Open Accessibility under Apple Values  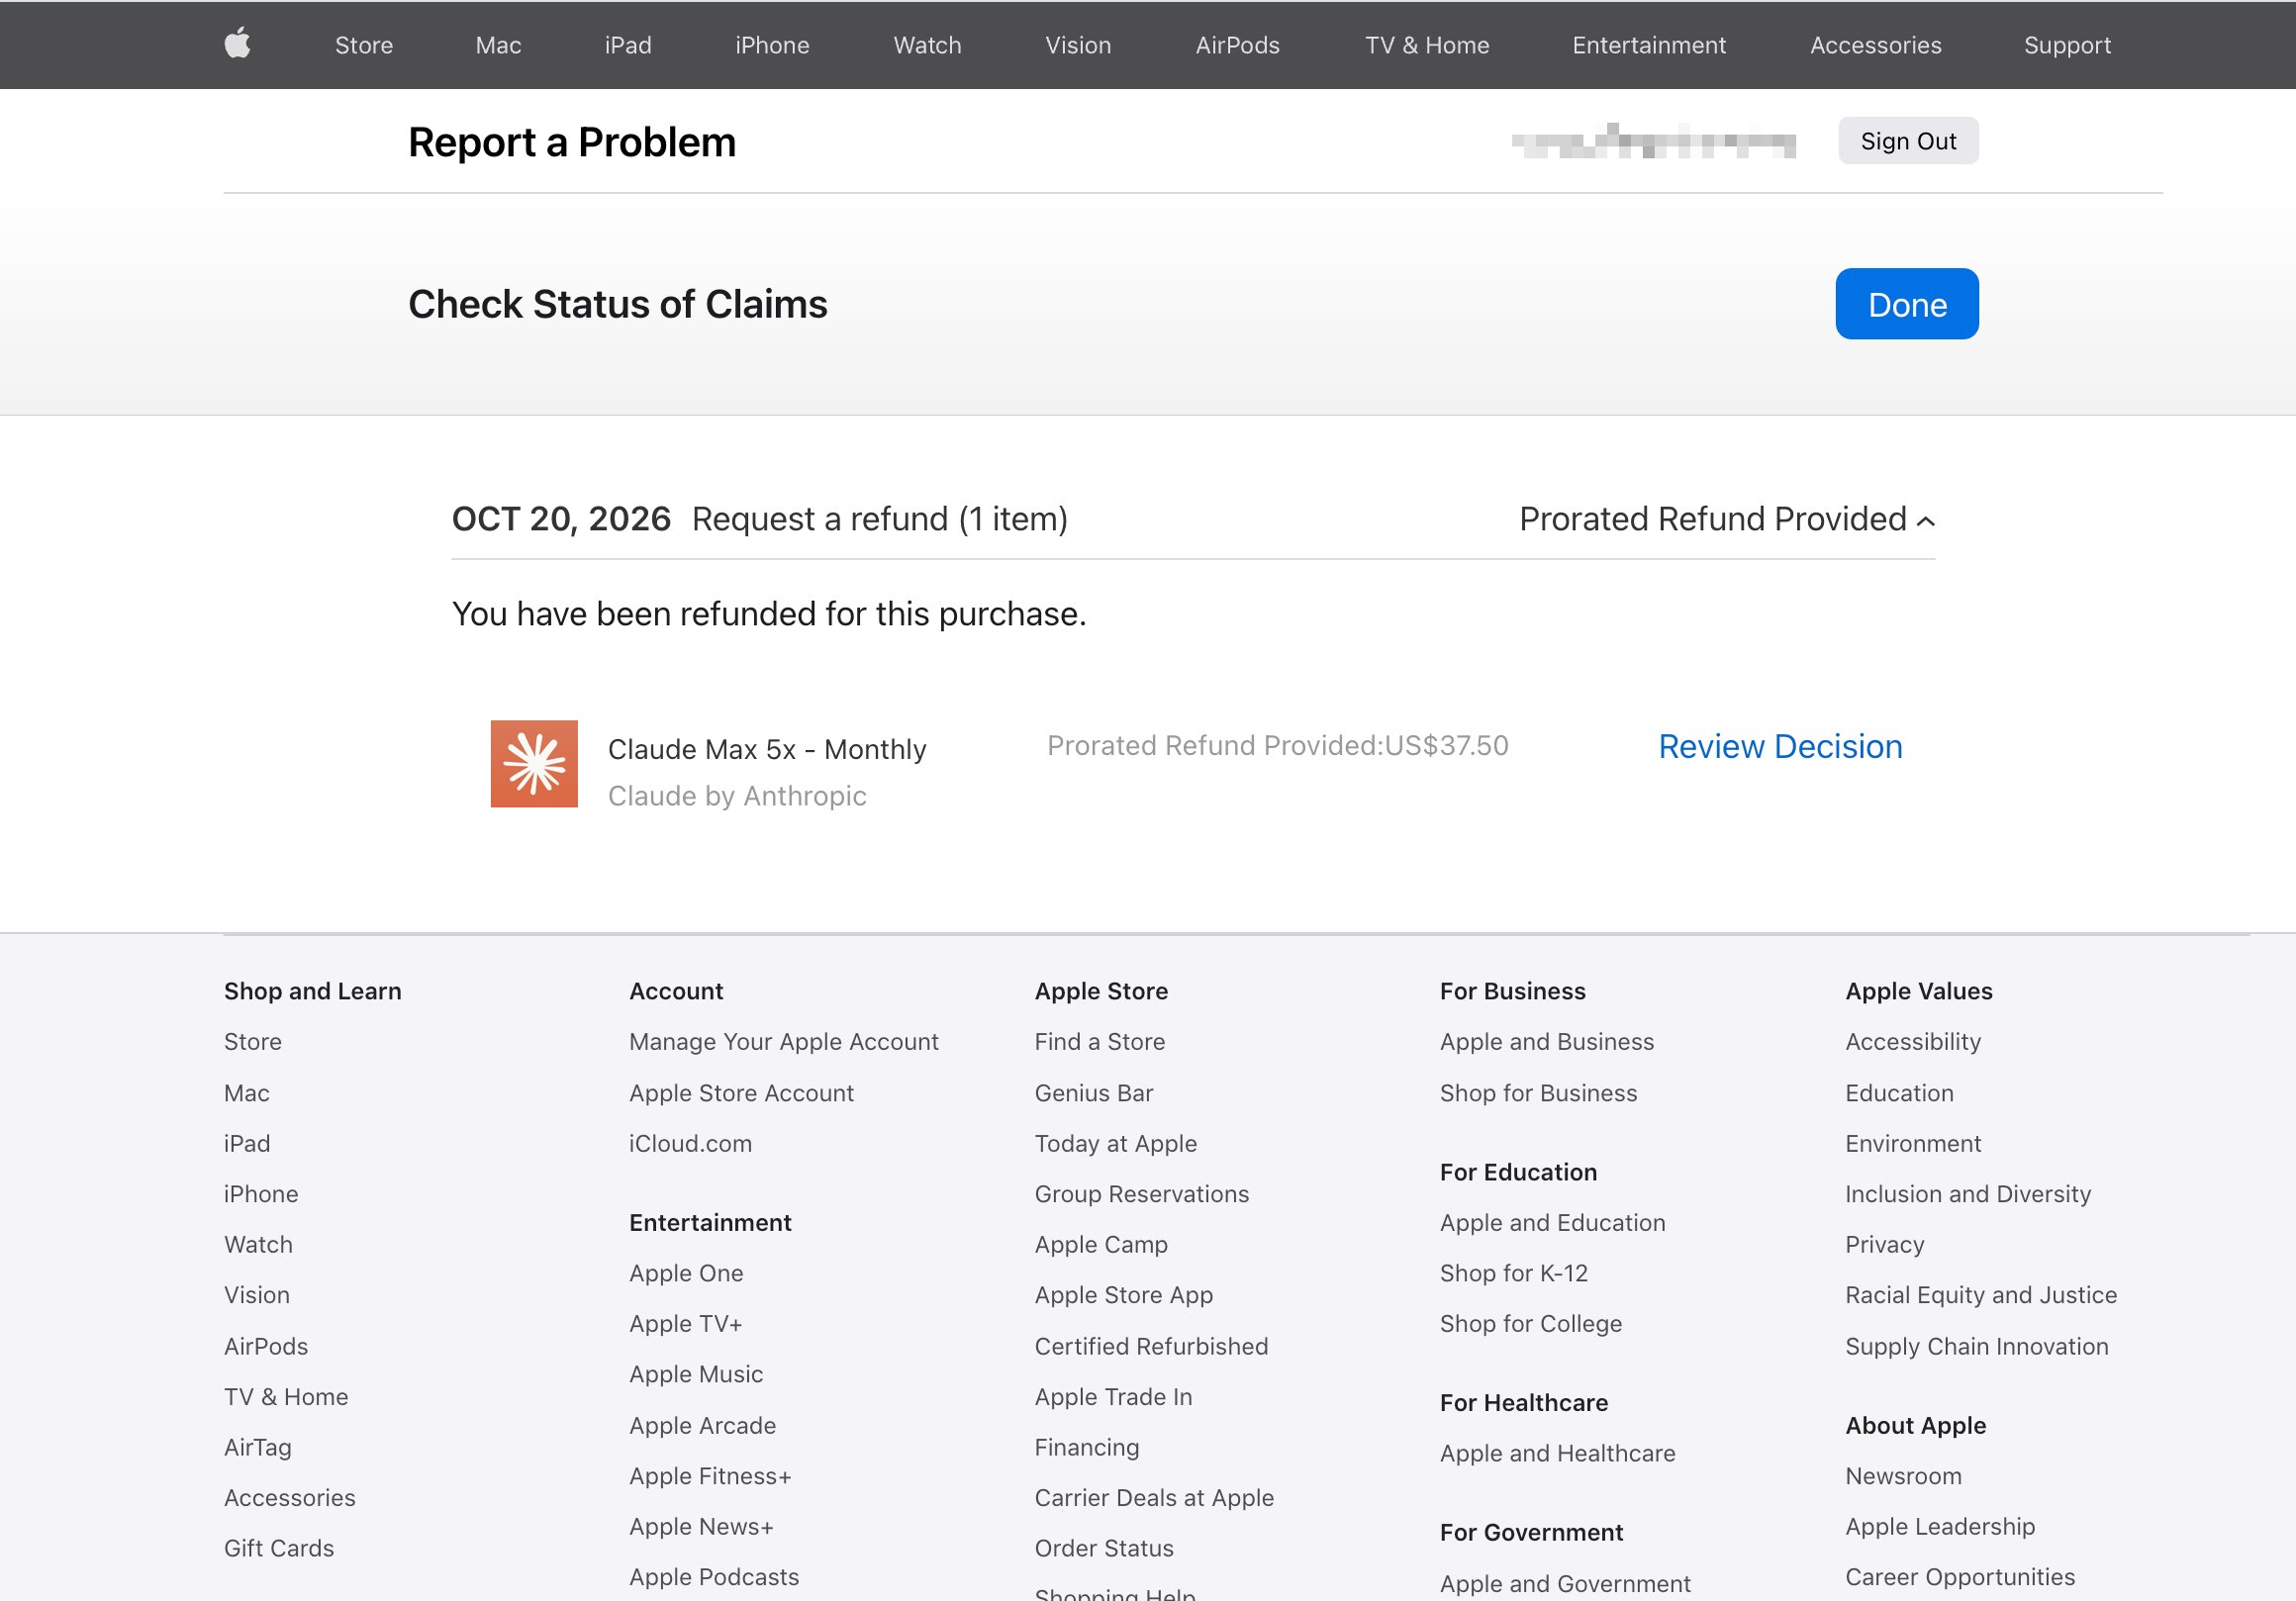[1913, 1042]
